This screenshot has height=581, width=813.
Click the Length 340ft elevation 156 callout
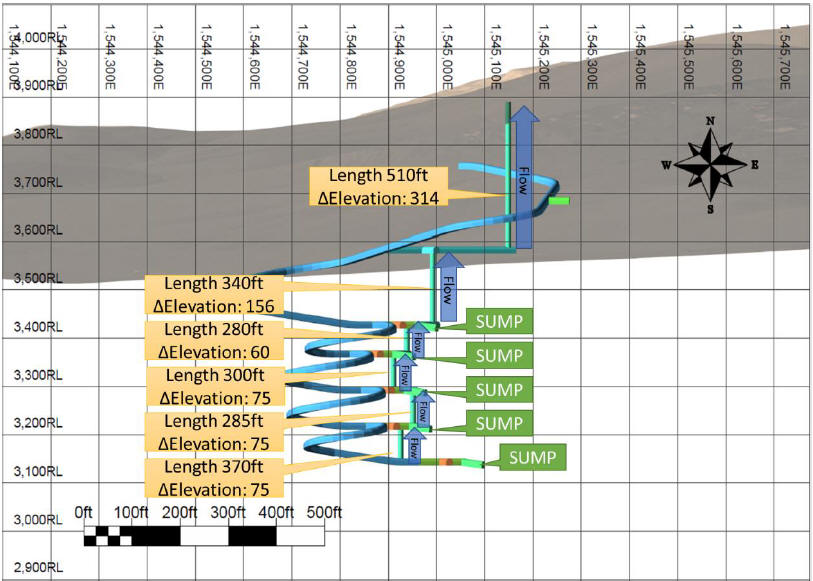pos(214,294)
